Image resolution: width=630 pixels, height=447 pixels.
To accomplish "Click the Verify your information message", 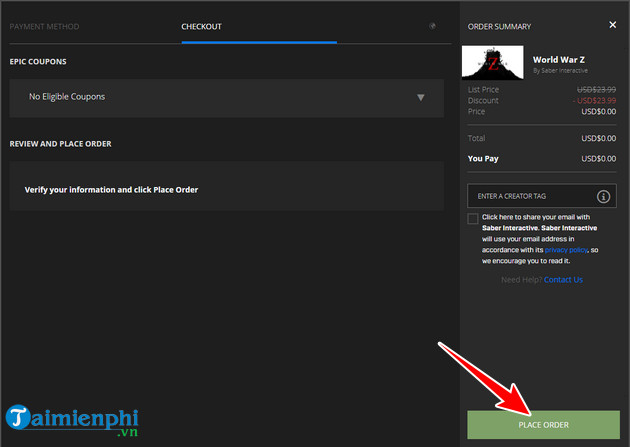I will pos(111,190).
